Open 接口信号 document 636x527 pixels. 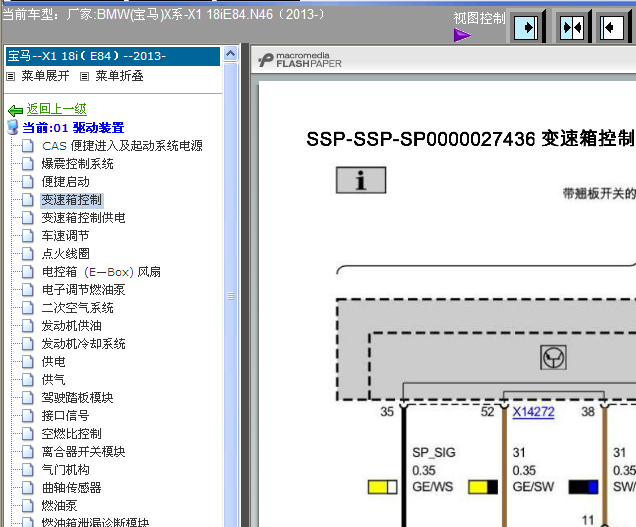click(x=65, y=415)
